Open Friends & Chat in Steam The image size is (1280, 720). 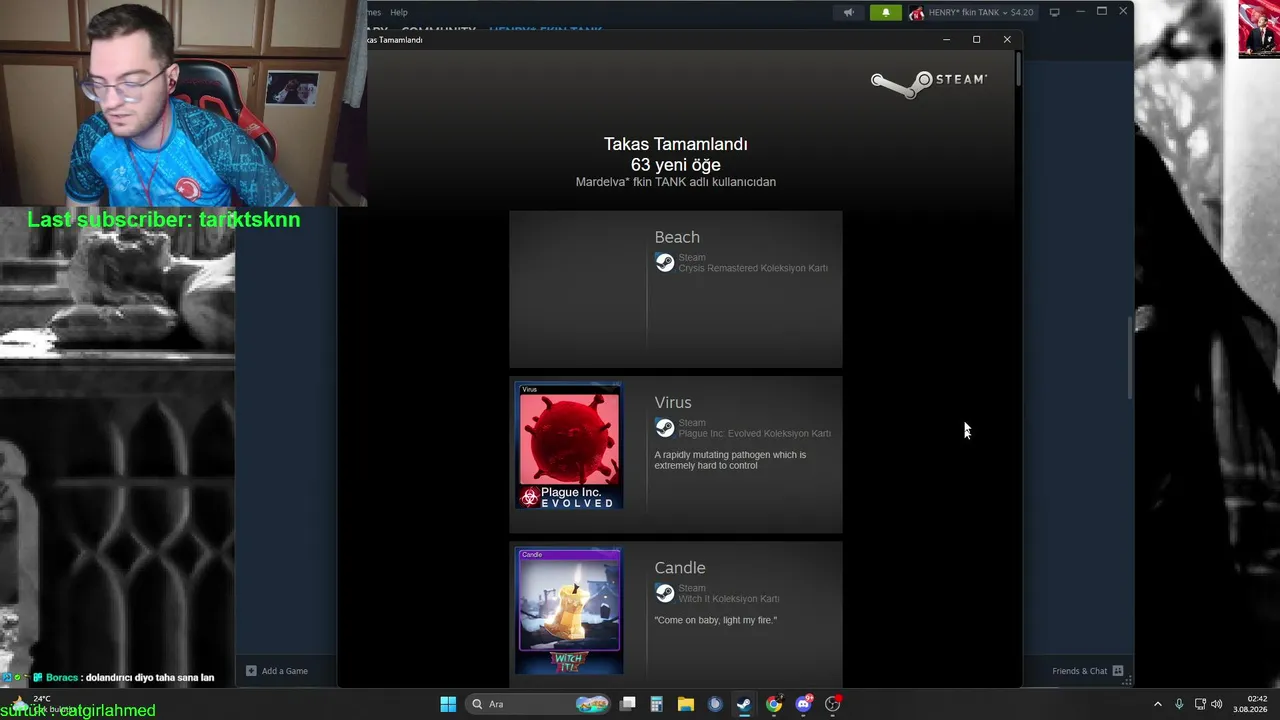pos(1087,671)
